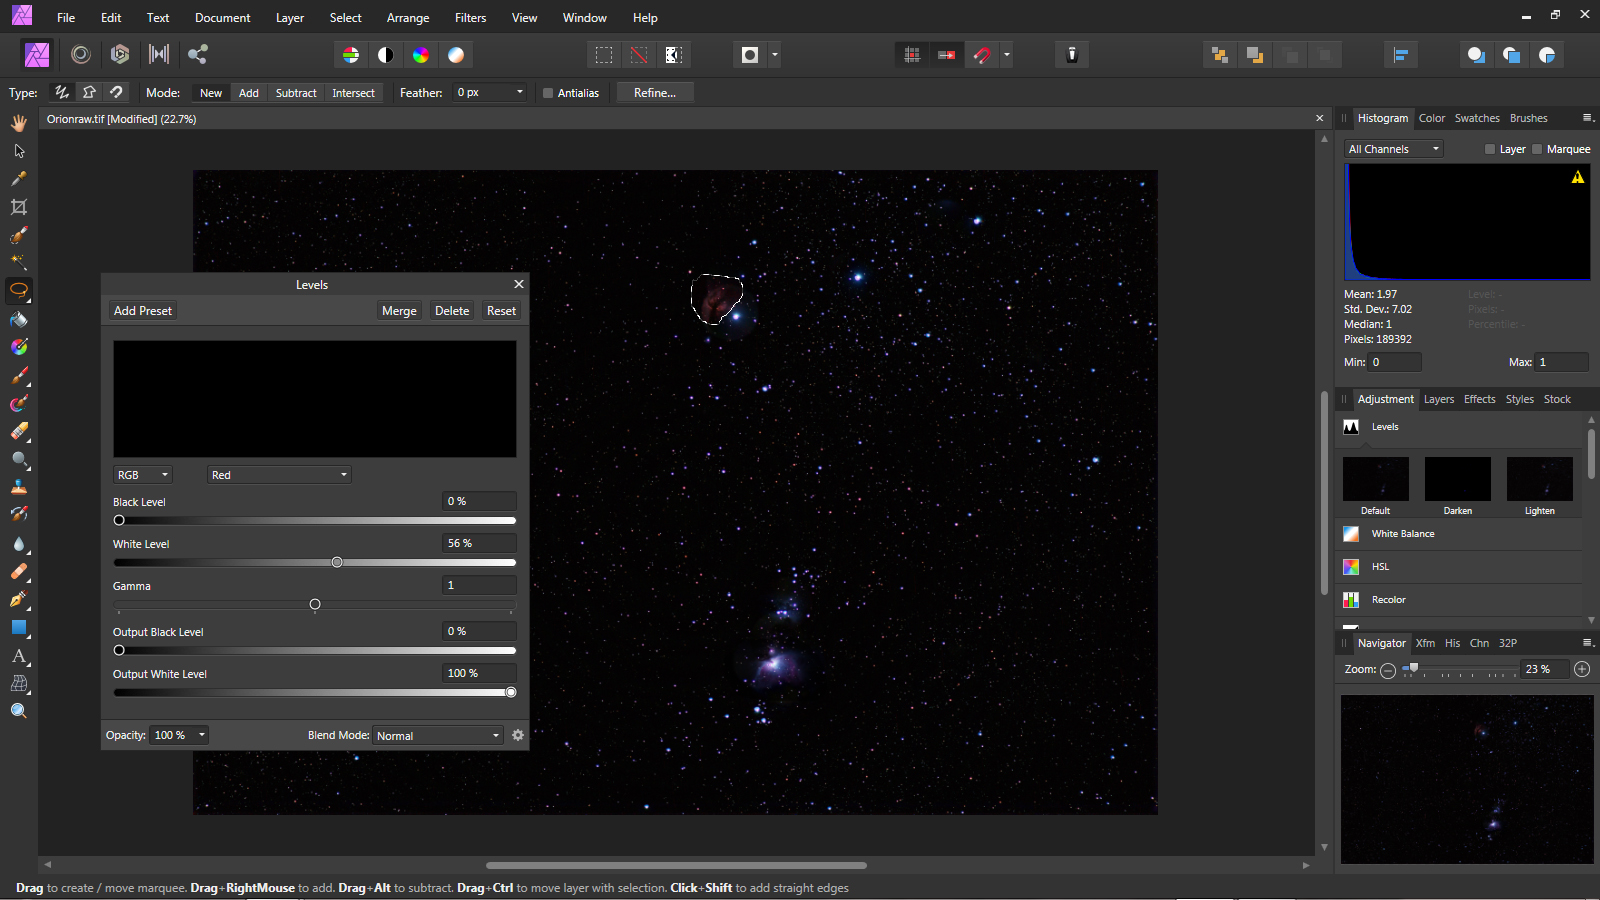This screenshot has height=900, width=1600.
Task: Enable the Antialias checkbox
Action: tap(547, 92)
